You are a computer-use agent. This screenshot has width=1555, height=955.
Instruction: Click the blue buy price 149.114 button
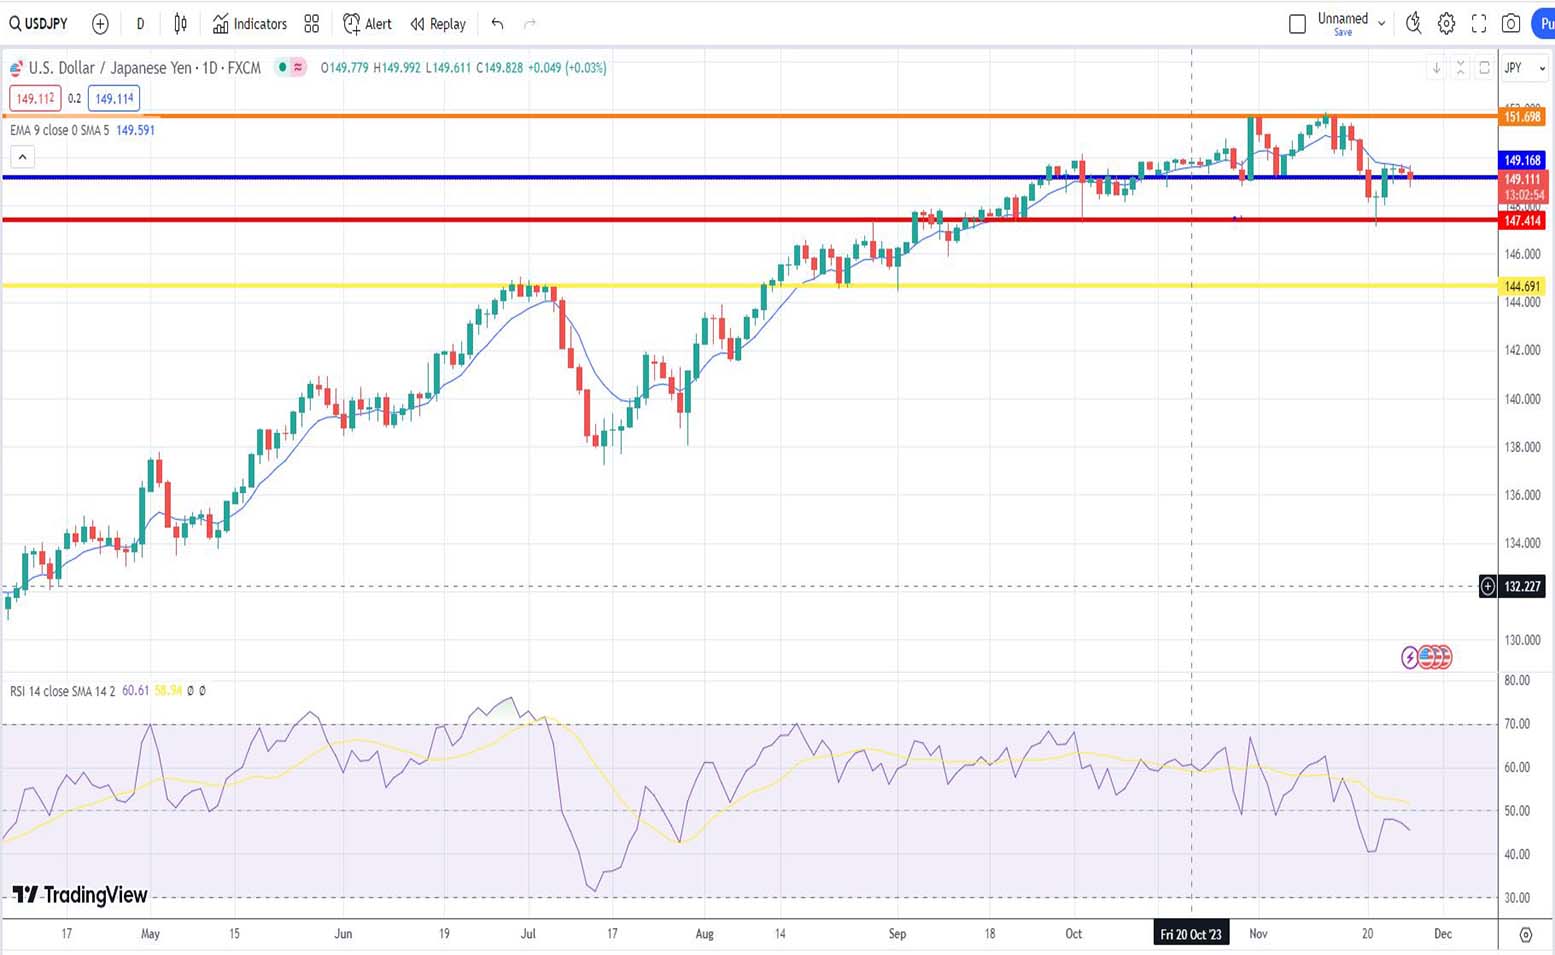pos(114,99)
